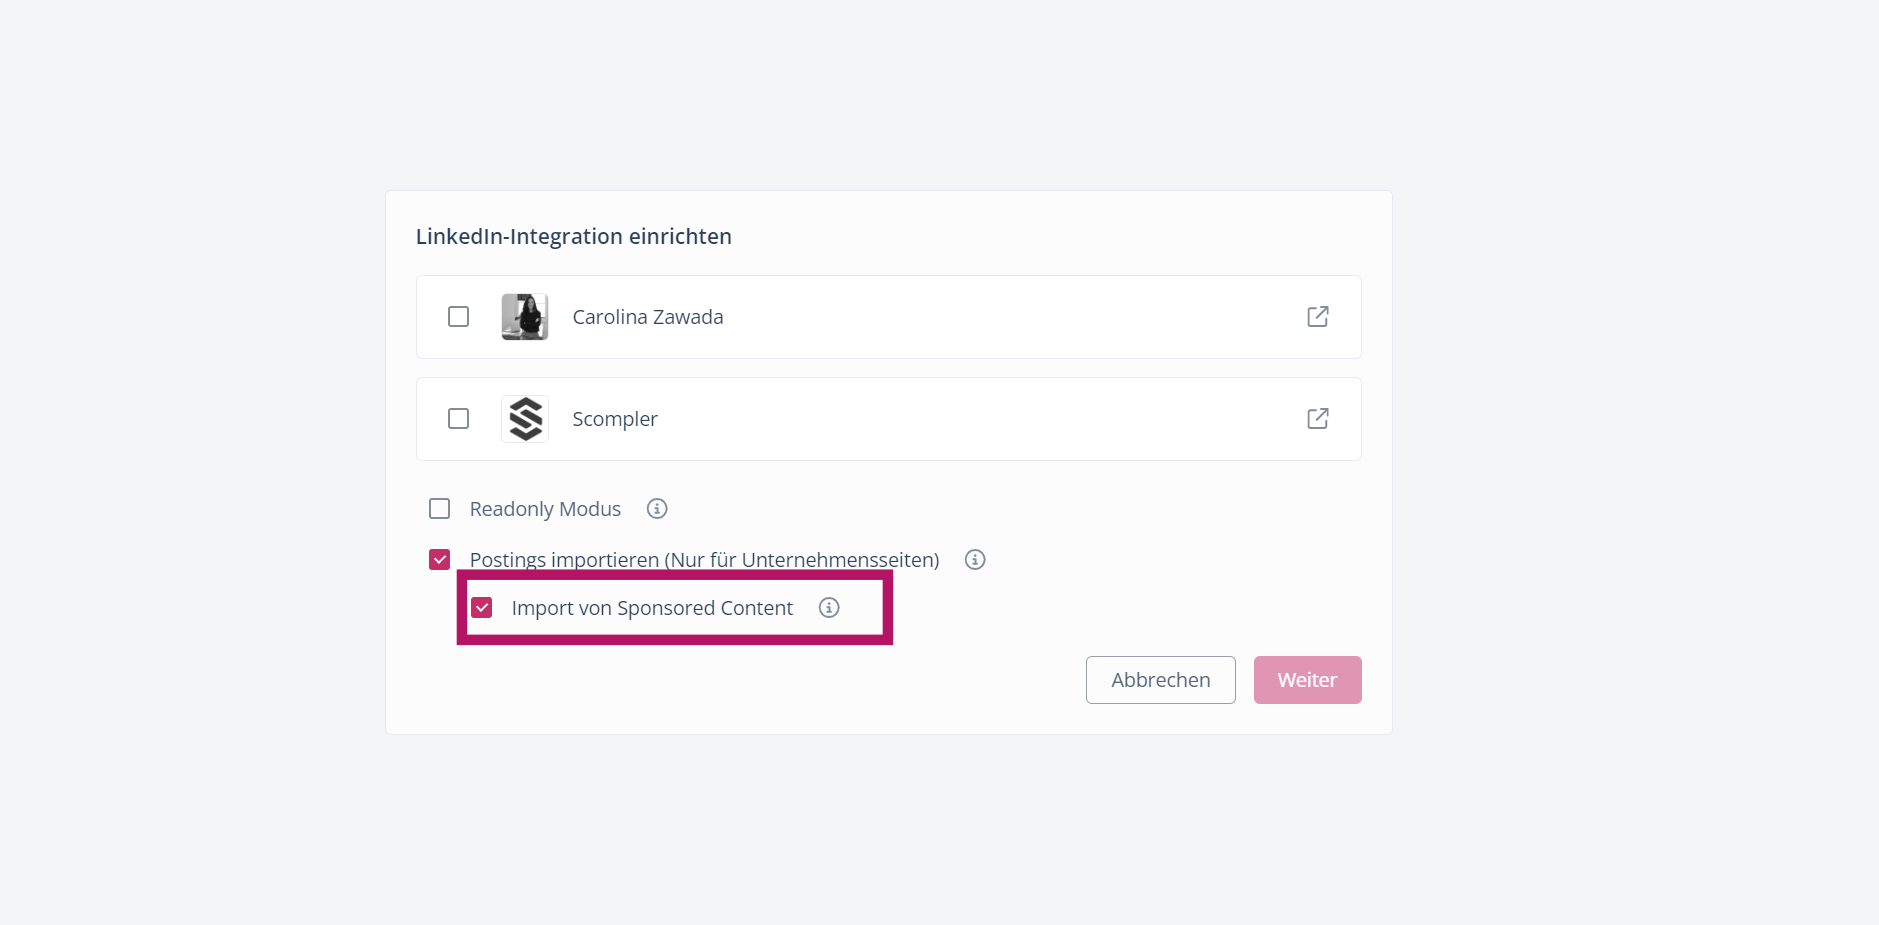Viewport: 1879px width, 925px height.
Task: Select the Scompler account checkbox
Action: pos(459,419)
